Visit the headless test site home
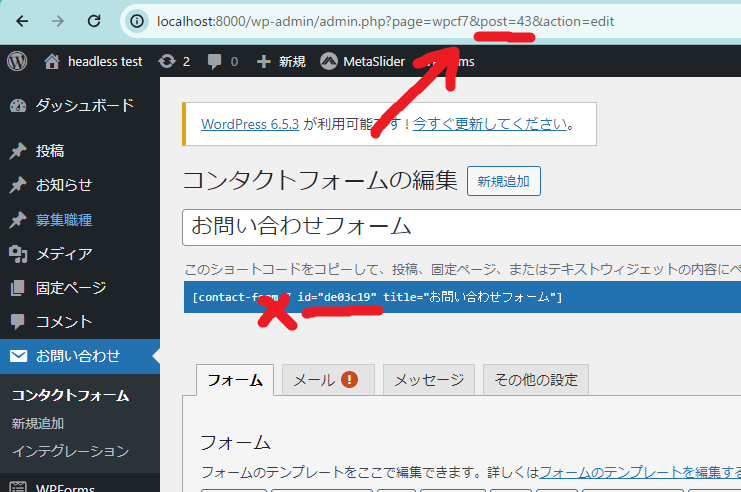The width and height of the screenshot is (741, 492). point(93,61)
